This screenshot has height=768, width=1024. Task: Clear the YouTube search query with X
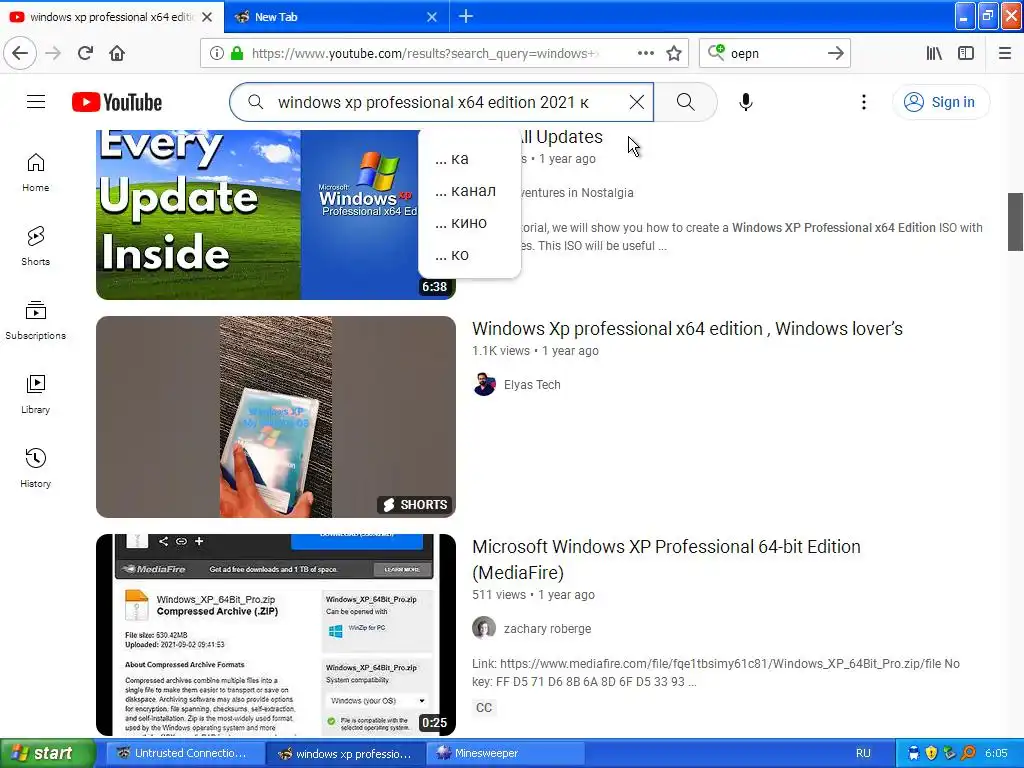[637, 102]
